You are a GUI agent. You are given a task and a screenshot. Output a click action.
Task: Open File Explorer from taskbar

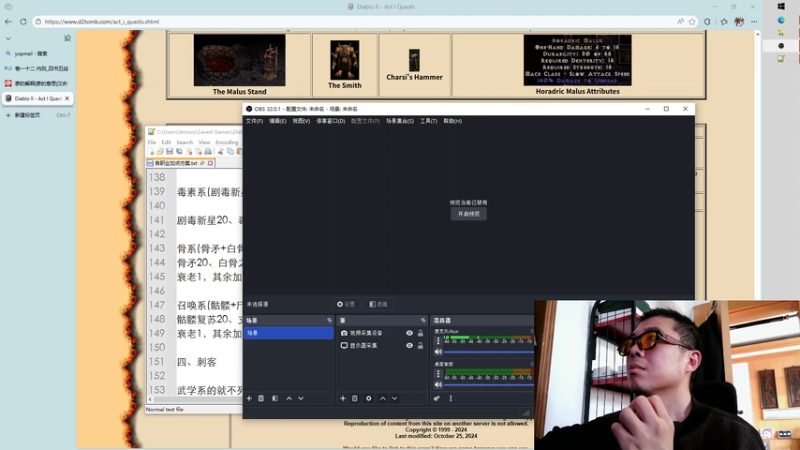point(781,33)
